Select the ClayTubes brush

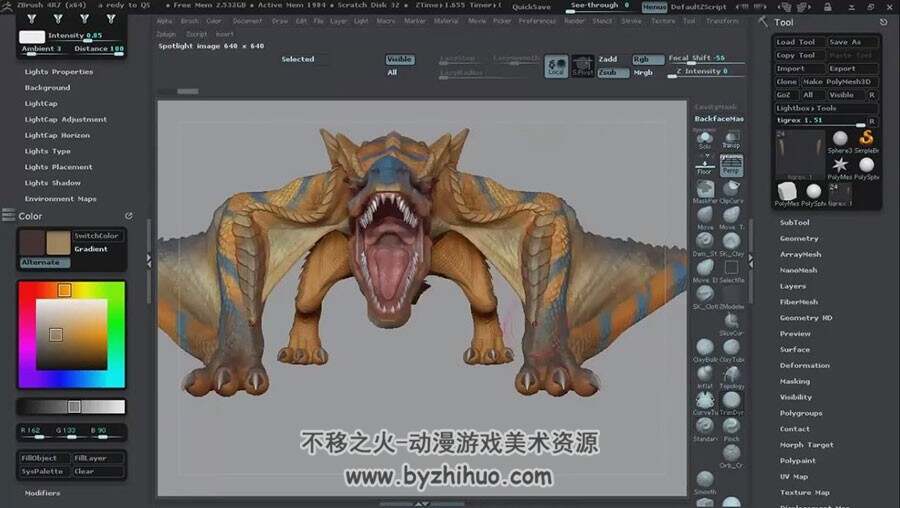[731, 349]
